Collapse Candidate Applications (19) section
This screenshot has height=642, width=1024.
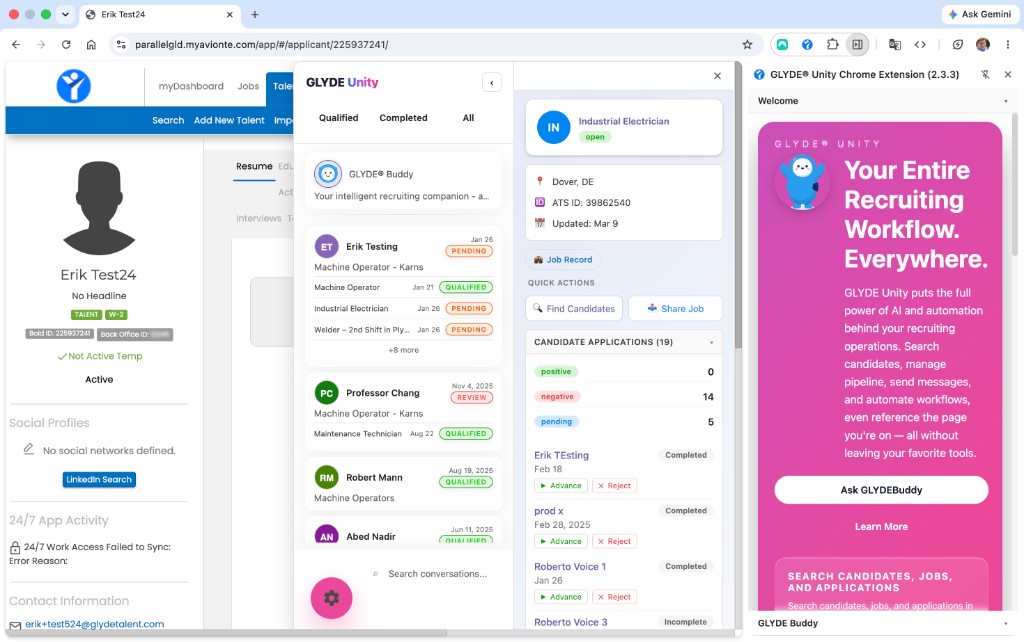[711, 342]
